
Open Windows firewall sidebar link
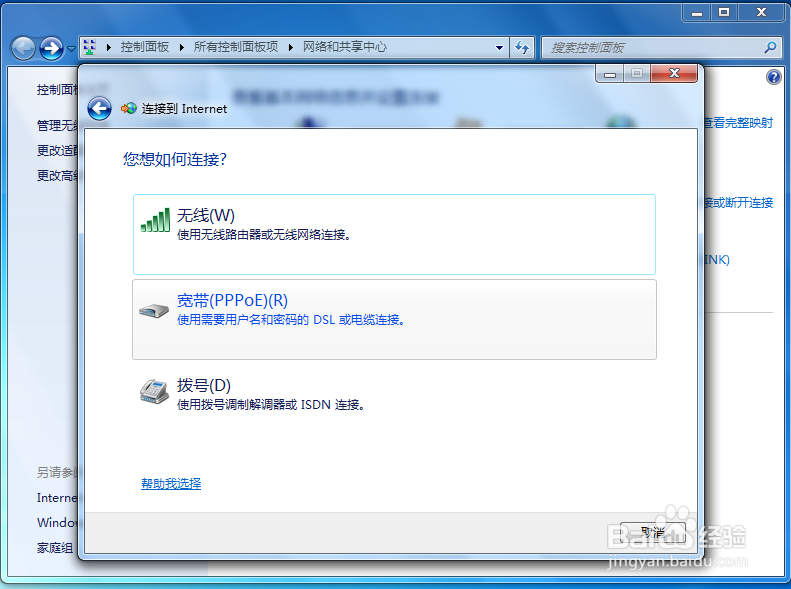click(57, 522)
